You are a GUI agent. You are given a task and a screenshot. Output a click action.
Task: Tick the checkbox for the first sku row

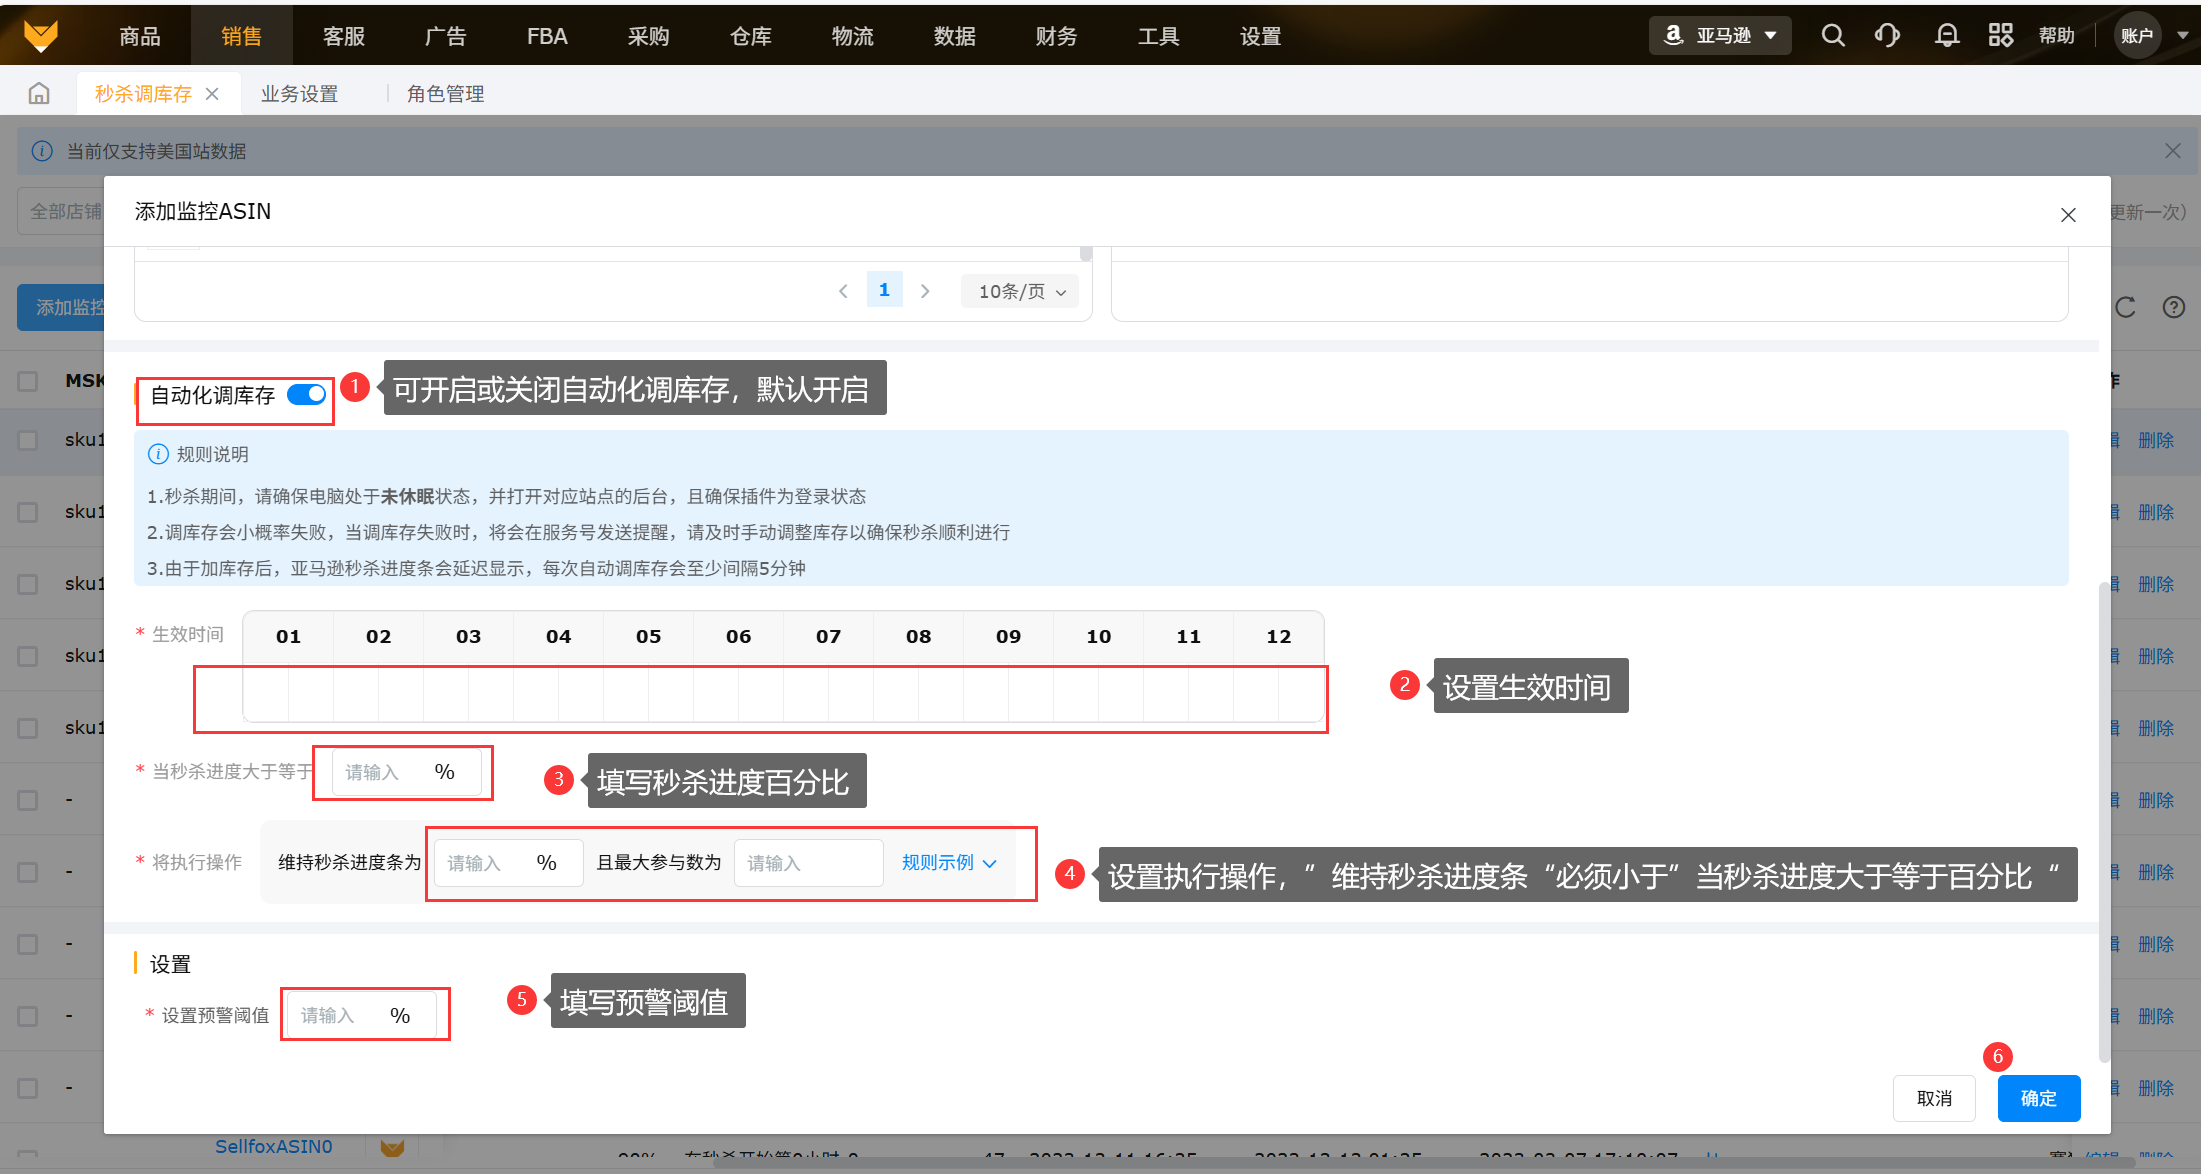pos(28,440)
